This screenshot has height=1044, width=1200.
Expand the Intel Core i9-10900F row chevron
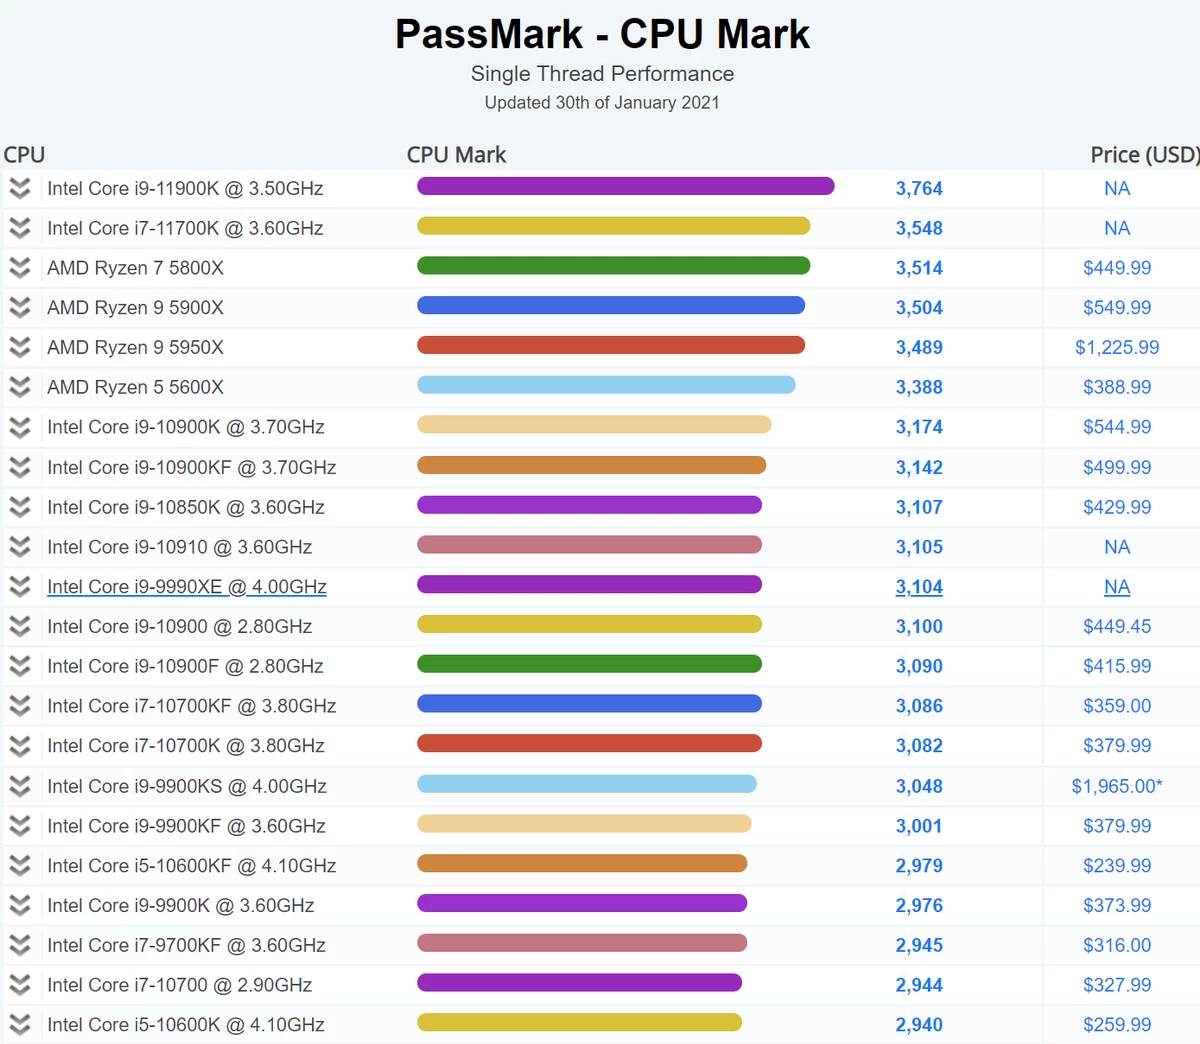pos(20,666)
